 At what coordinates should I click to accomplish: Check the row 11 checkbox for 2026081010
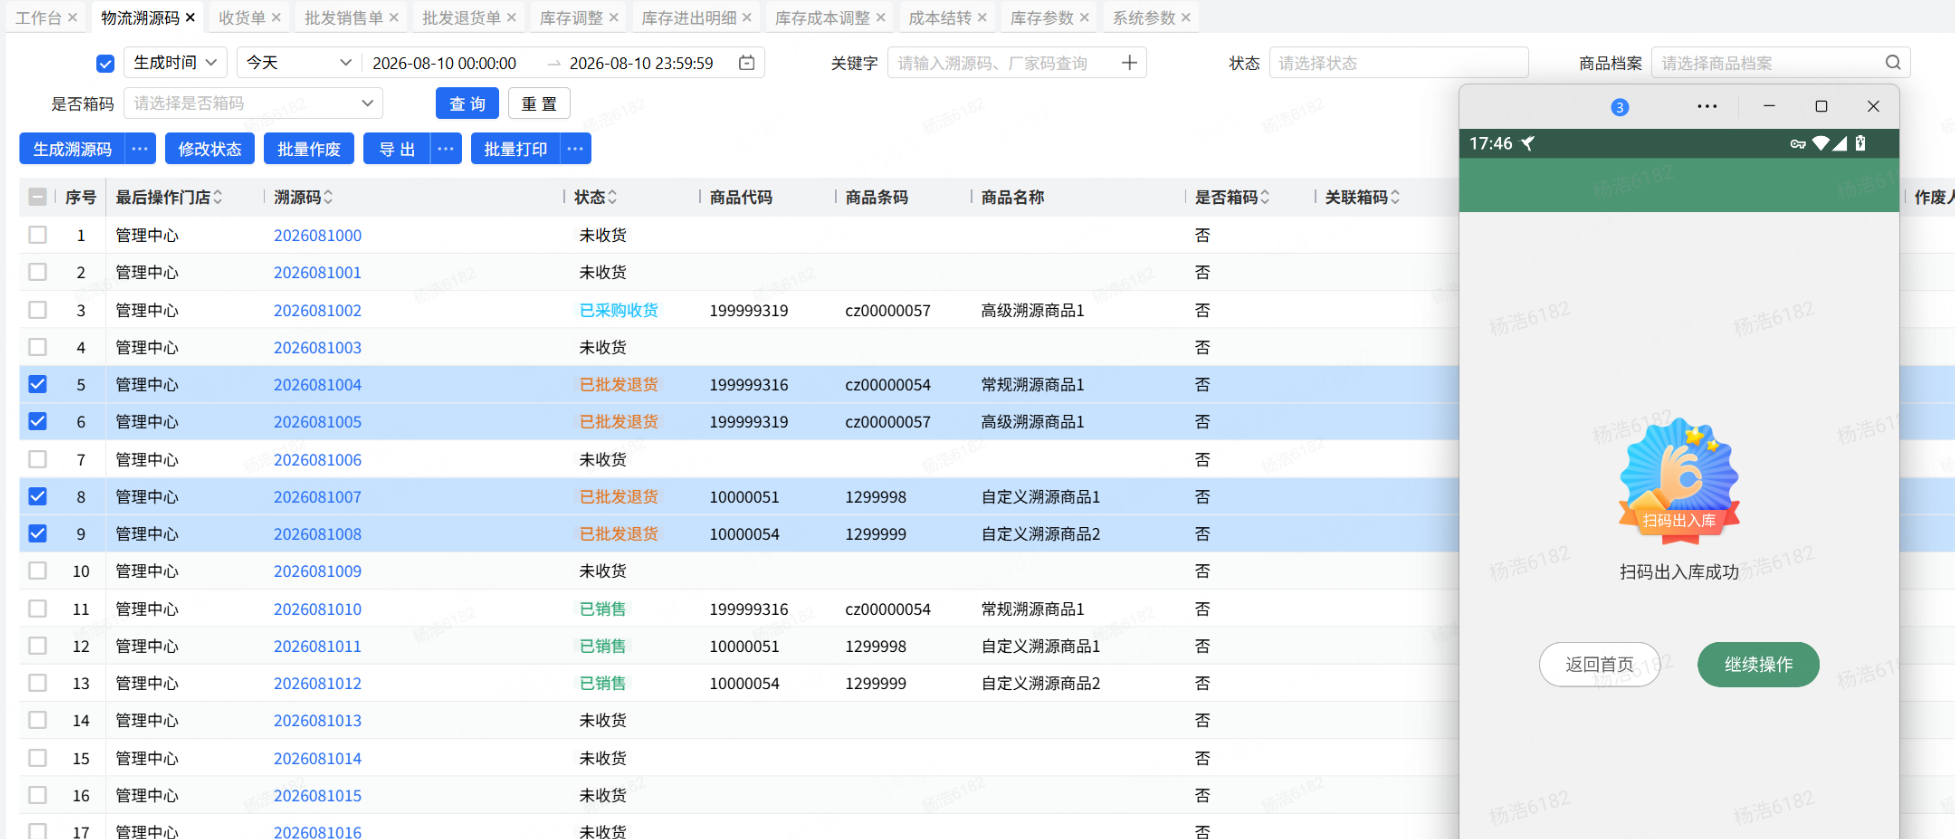coord(37,608)
